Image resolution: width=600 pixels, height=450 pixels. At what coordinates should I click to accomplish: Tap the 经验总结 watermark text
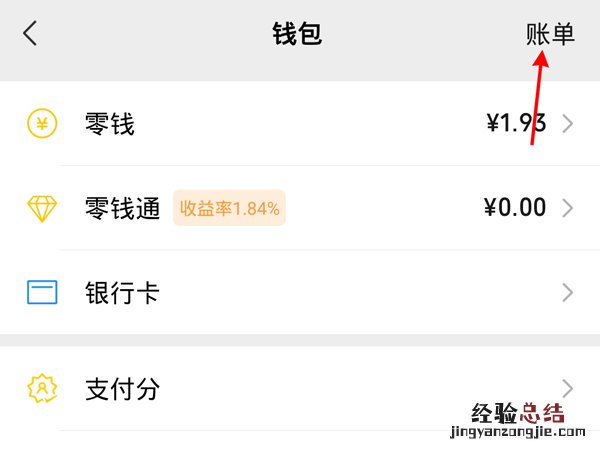point(516,413)
